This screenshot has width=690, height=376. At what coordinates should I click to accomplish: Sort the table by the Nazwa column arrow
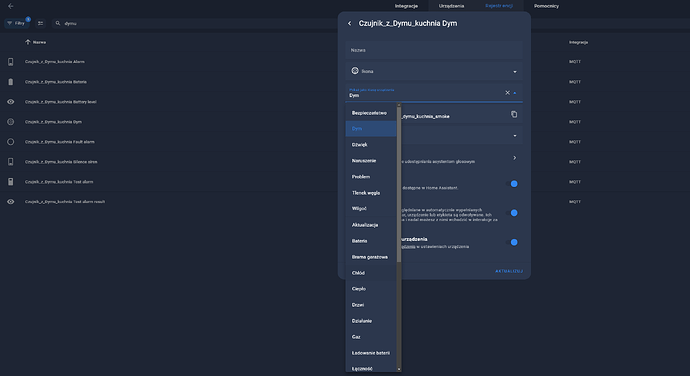[28, 42]
